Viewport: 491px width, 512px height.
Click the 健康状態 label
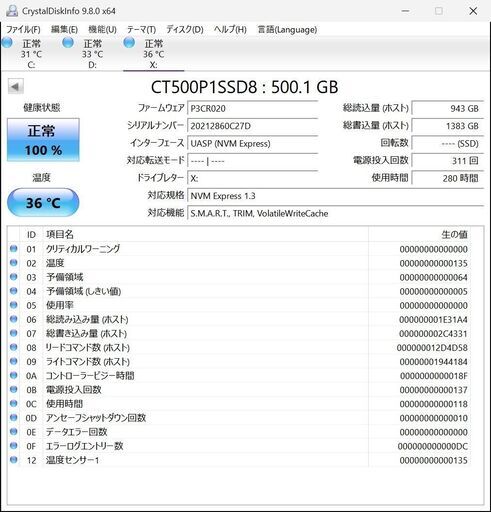point(41,108)
